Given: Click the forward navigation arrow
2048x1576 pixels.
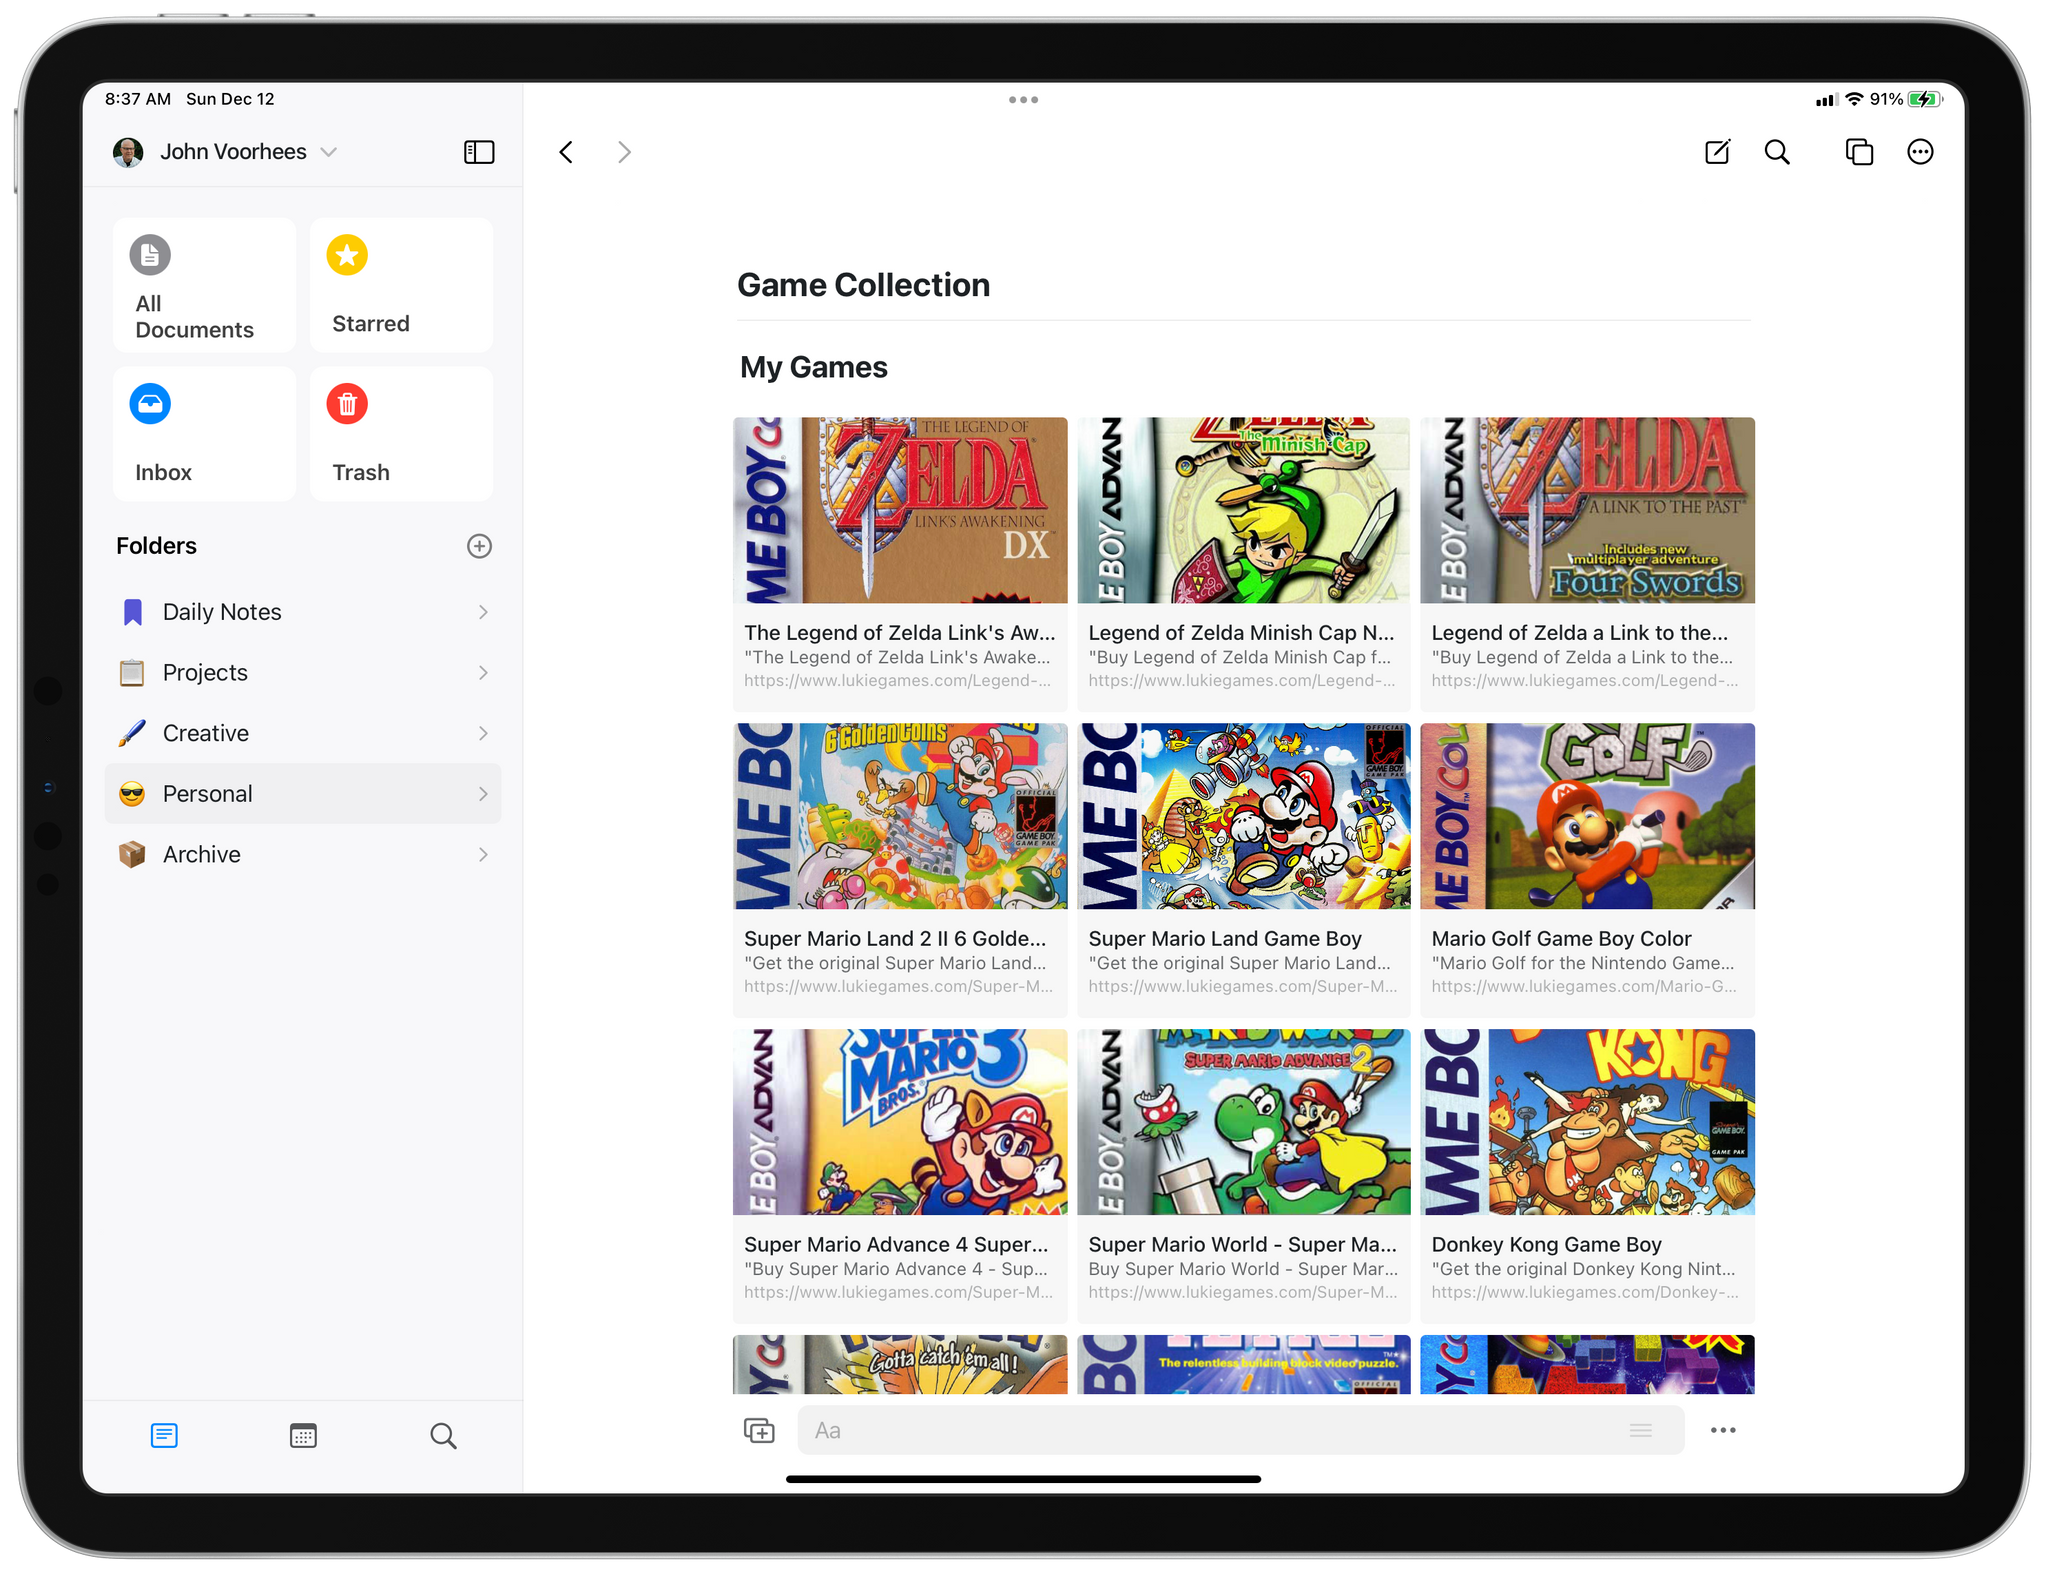Looking at the screenshot, I should (626, 152).
